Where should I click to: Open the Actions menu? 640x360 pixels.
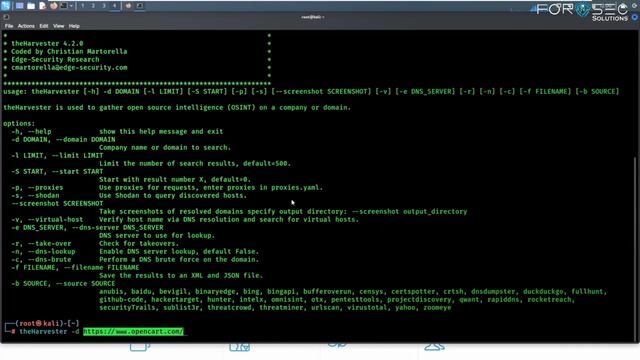(26, 26)
